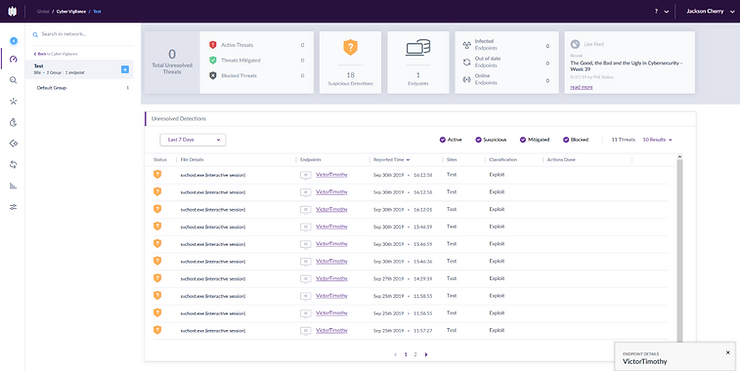Viewport: 740px width, 371px height.
Task: Open the VictorTimothy link in the Sep 27th row
Action: click(x=332, y=278)
